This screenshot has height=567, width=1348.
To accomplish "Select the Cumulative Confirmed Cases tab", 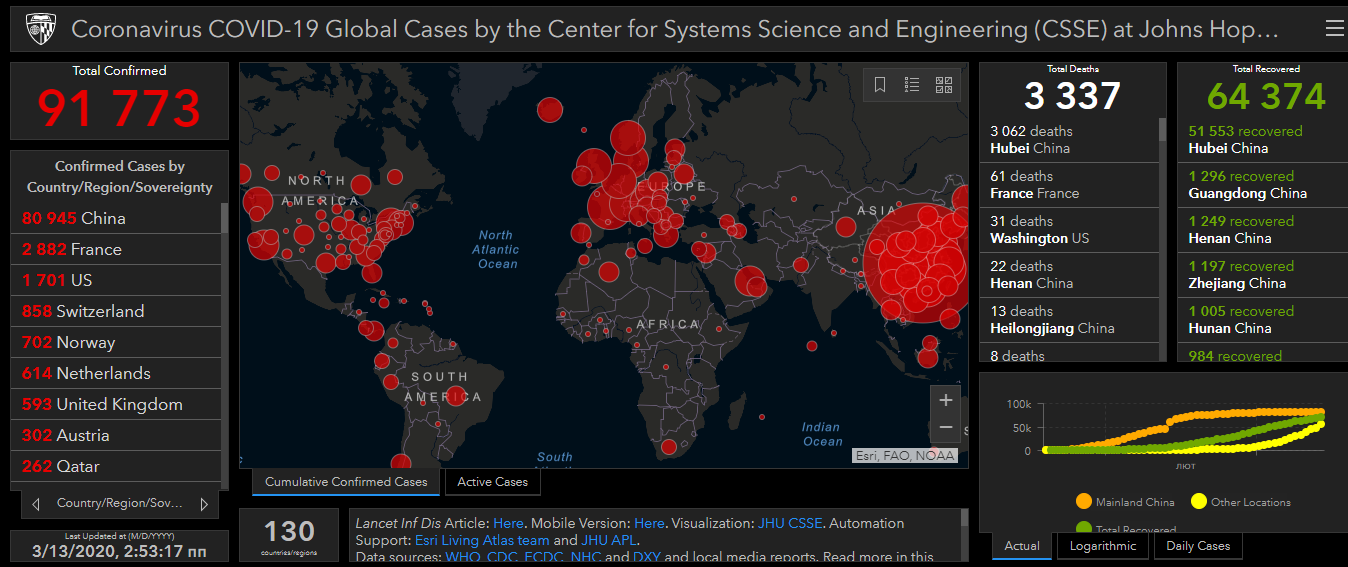I will click(346, 482).
